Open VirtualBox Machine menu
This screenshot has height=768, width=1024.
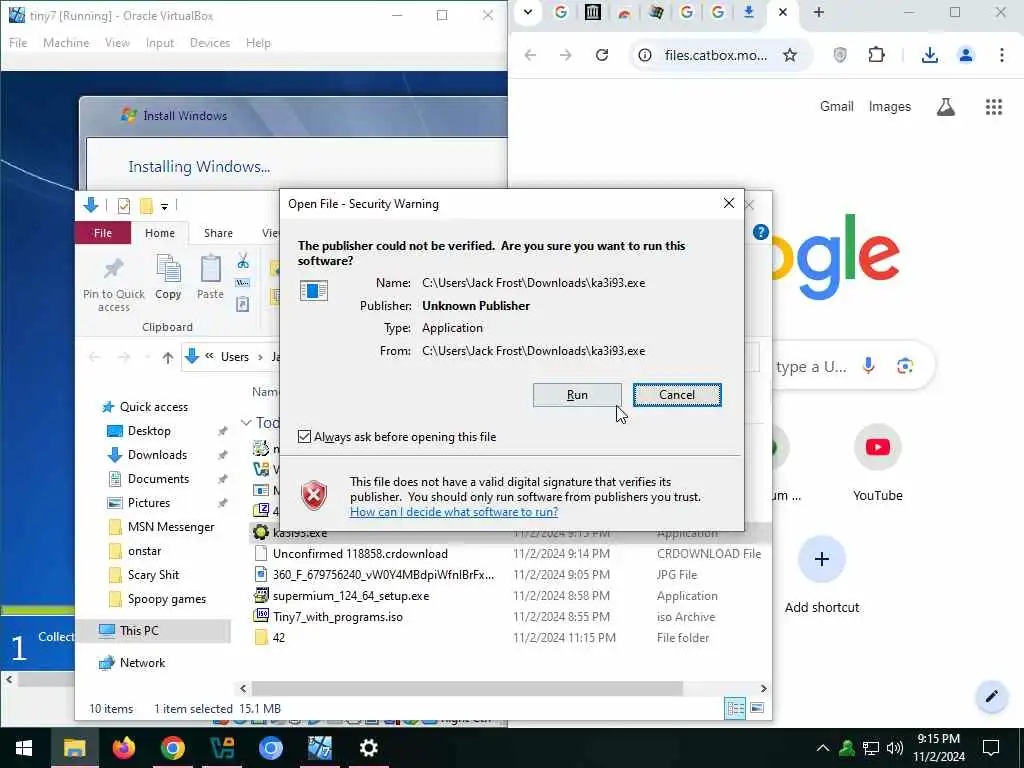(66, 42)
